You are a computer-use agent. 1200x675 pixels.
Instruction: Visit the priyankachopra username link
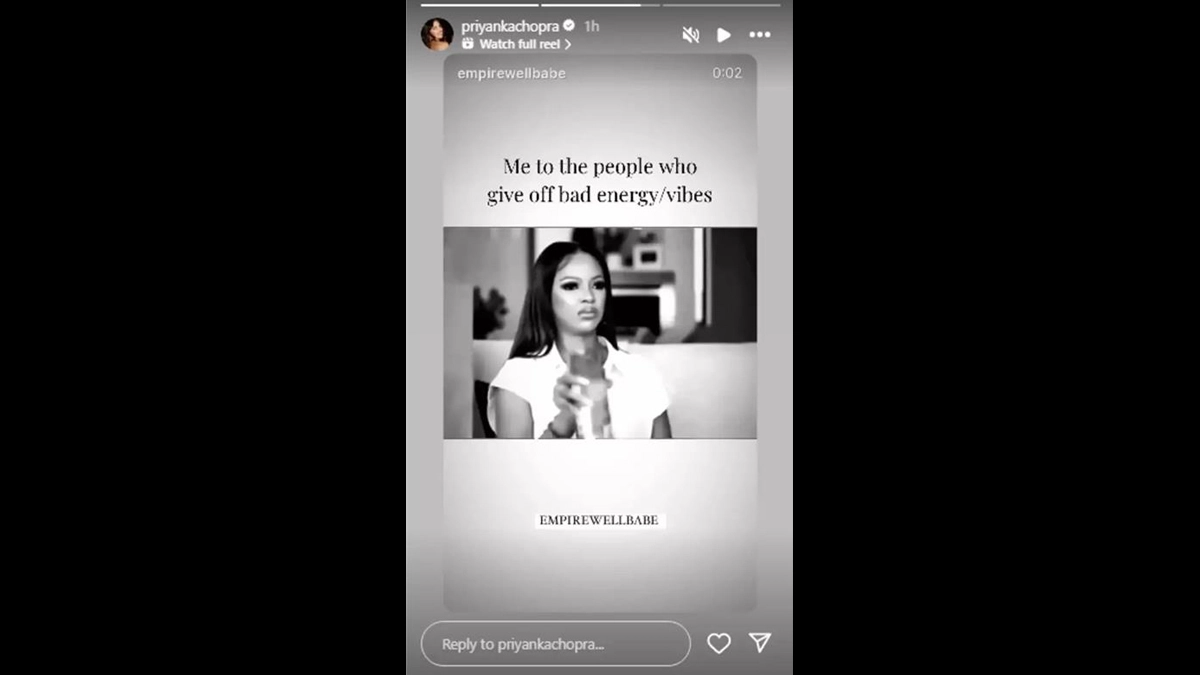pos(510,26)
